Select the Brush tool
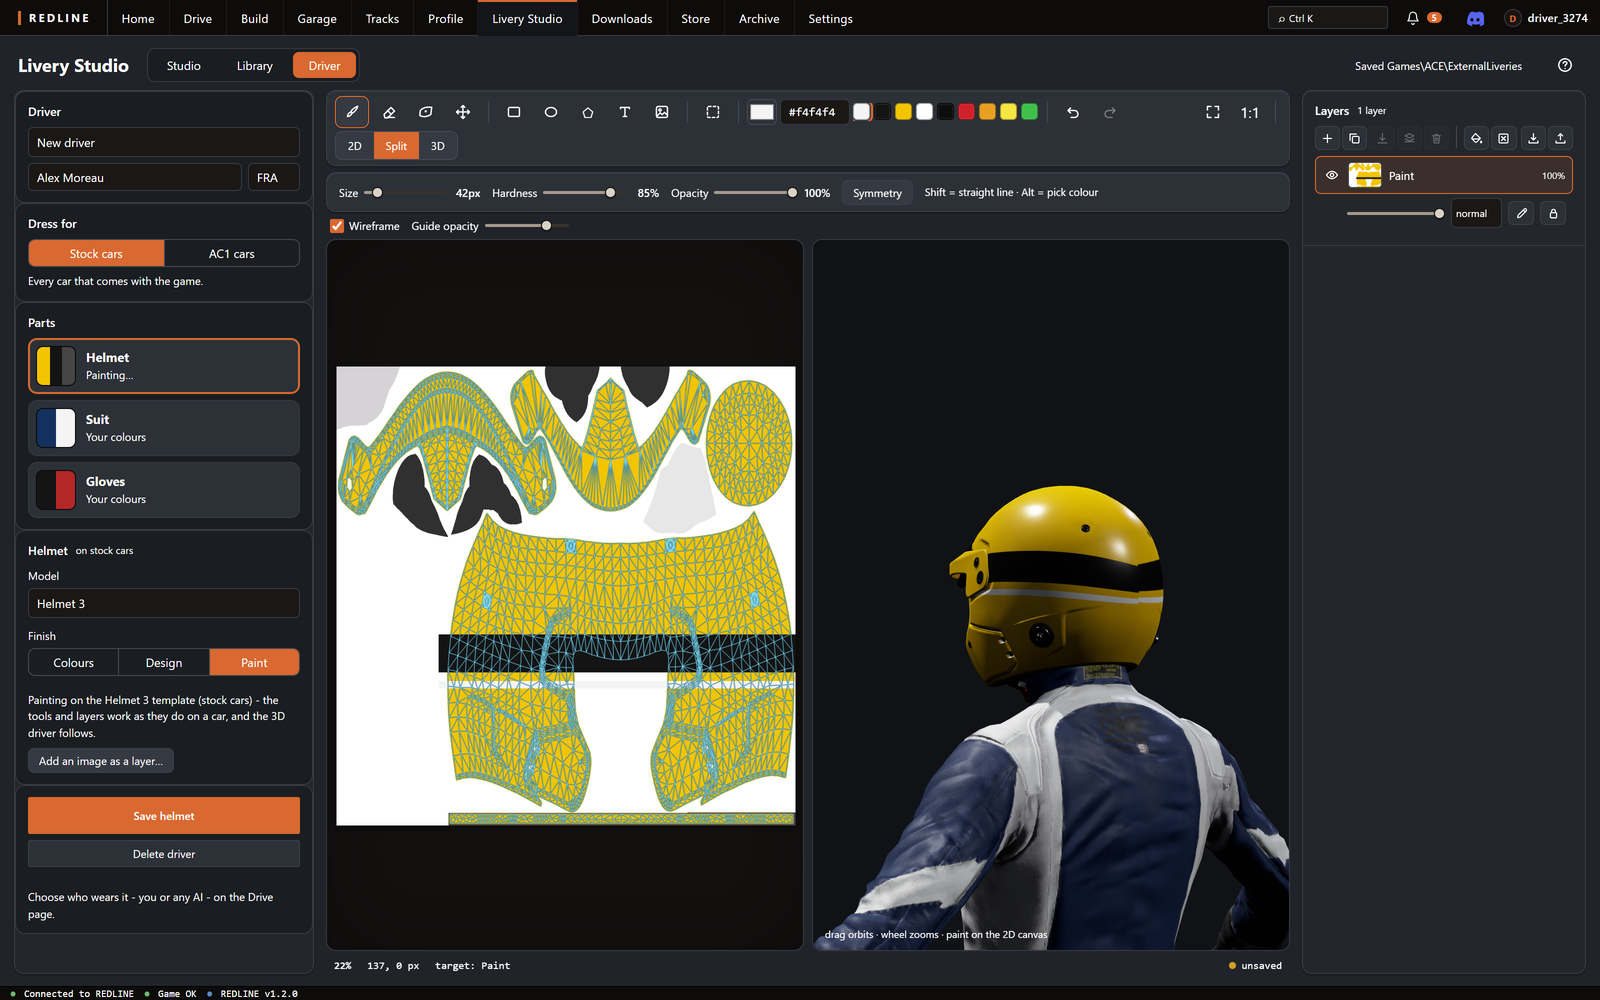1600x1000 pixels. click(x=352, y=112)
